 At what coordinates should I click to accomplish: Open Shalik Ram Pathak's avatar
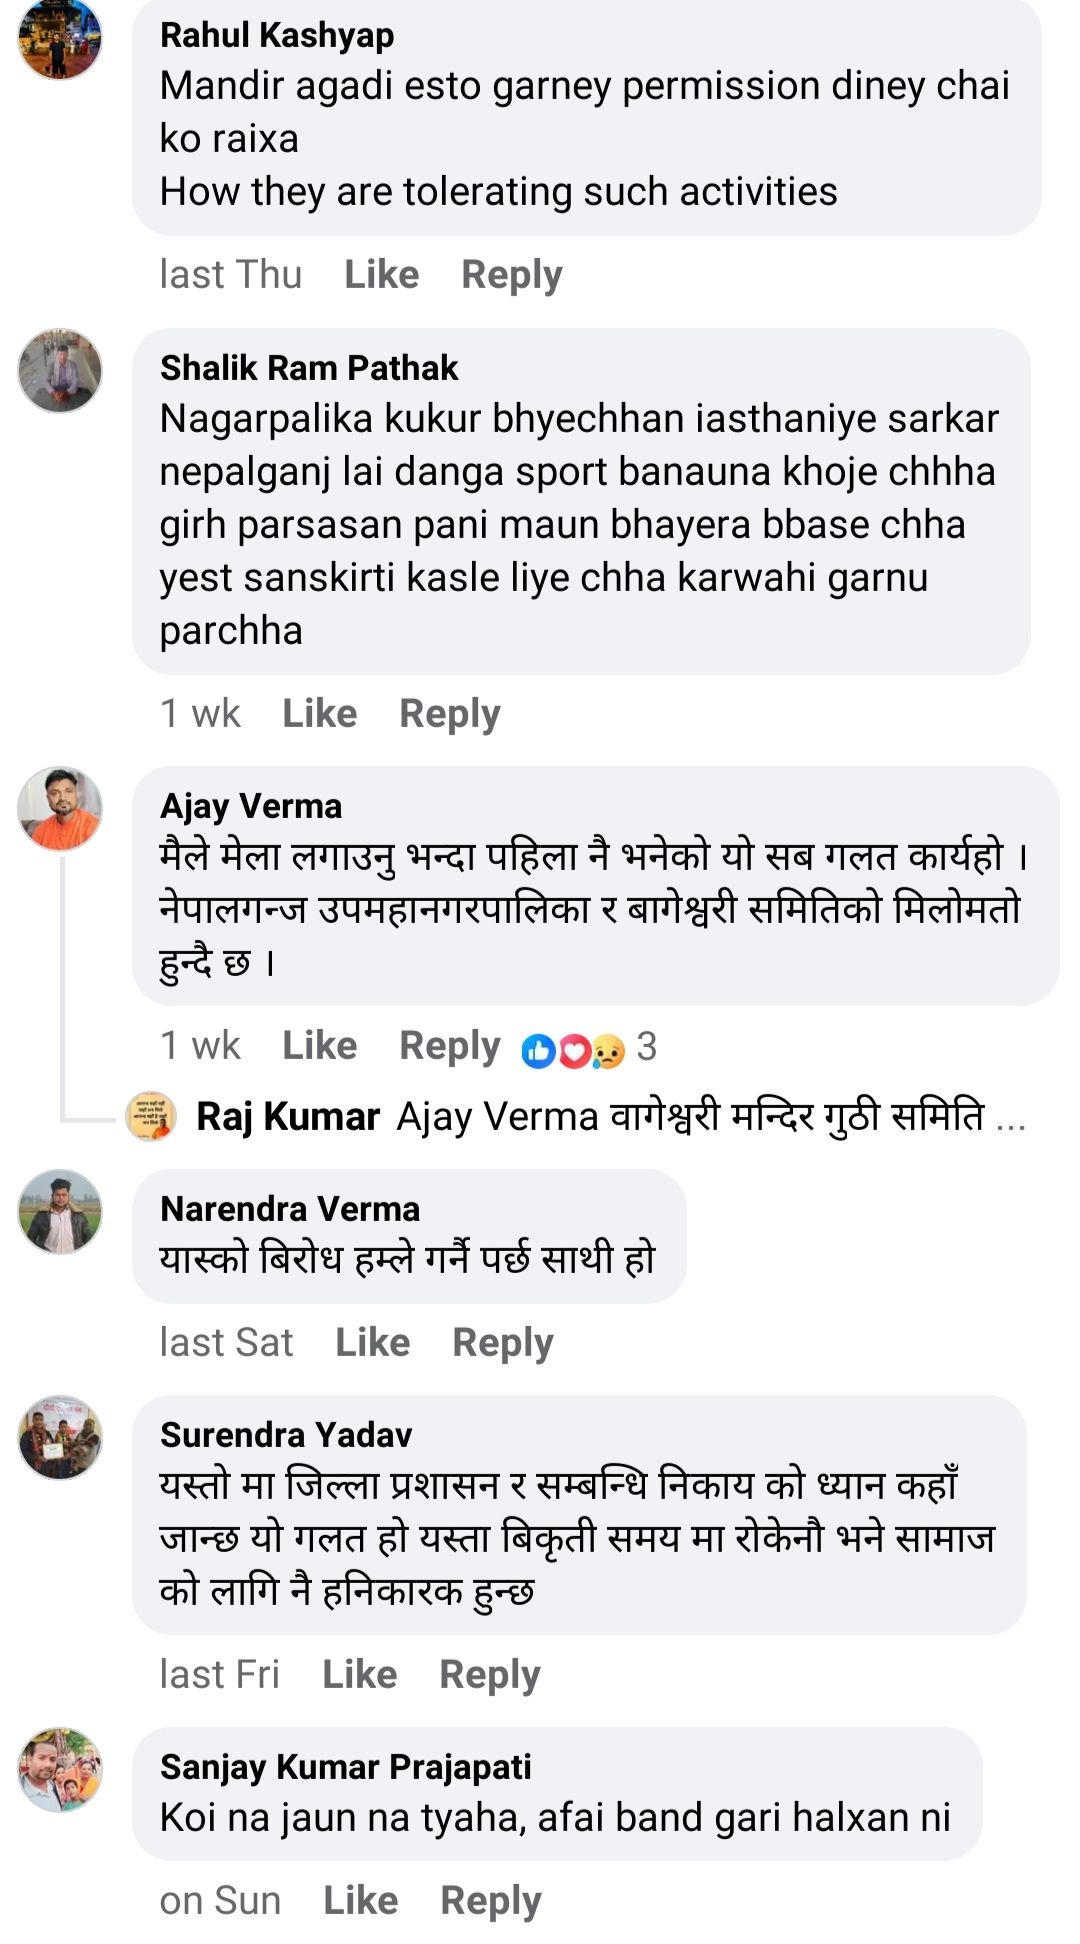[x=60, y=370]
